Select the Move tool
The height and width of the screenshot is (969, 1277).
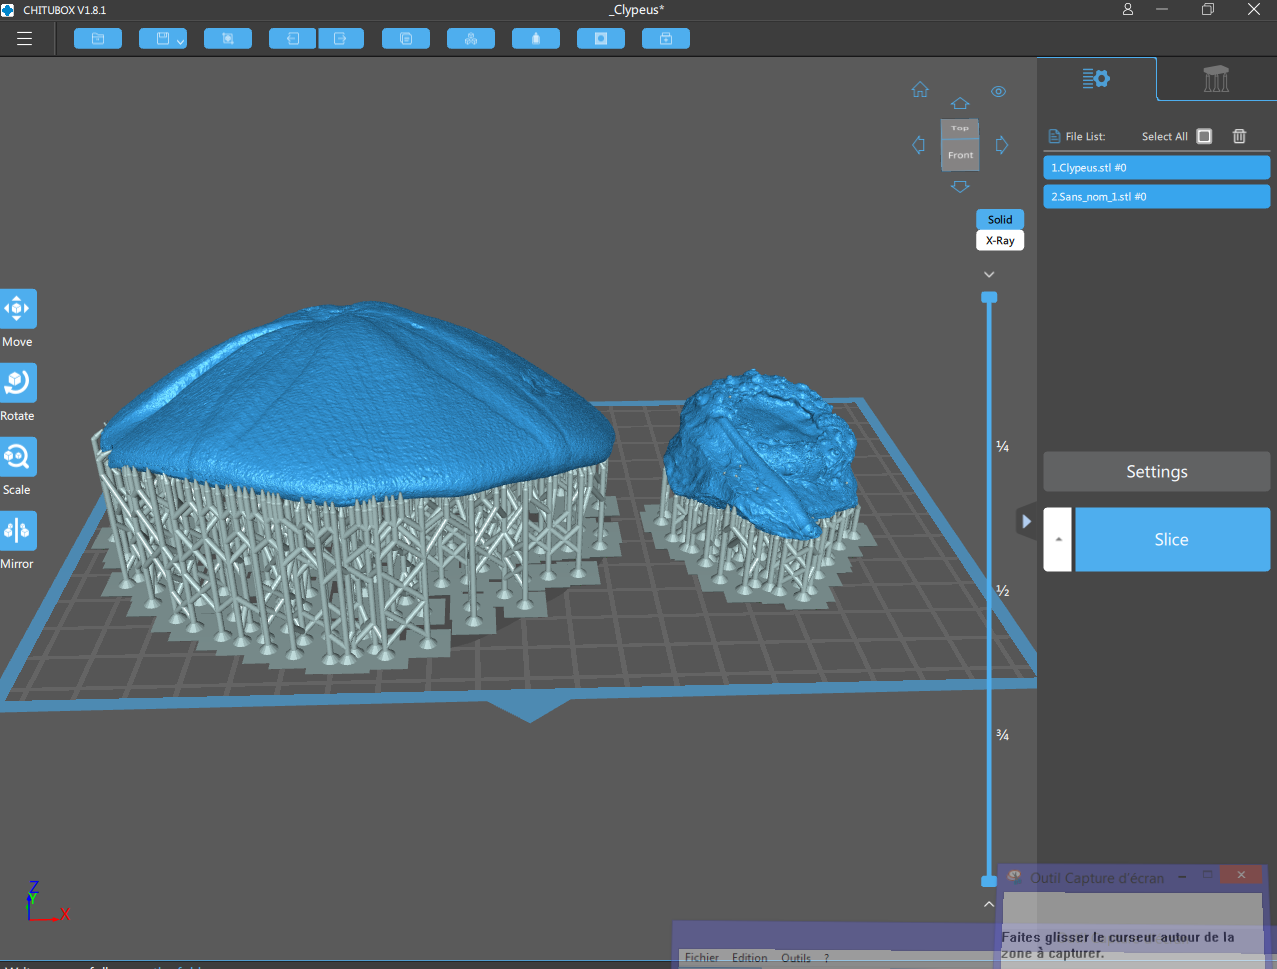[18, 309]
